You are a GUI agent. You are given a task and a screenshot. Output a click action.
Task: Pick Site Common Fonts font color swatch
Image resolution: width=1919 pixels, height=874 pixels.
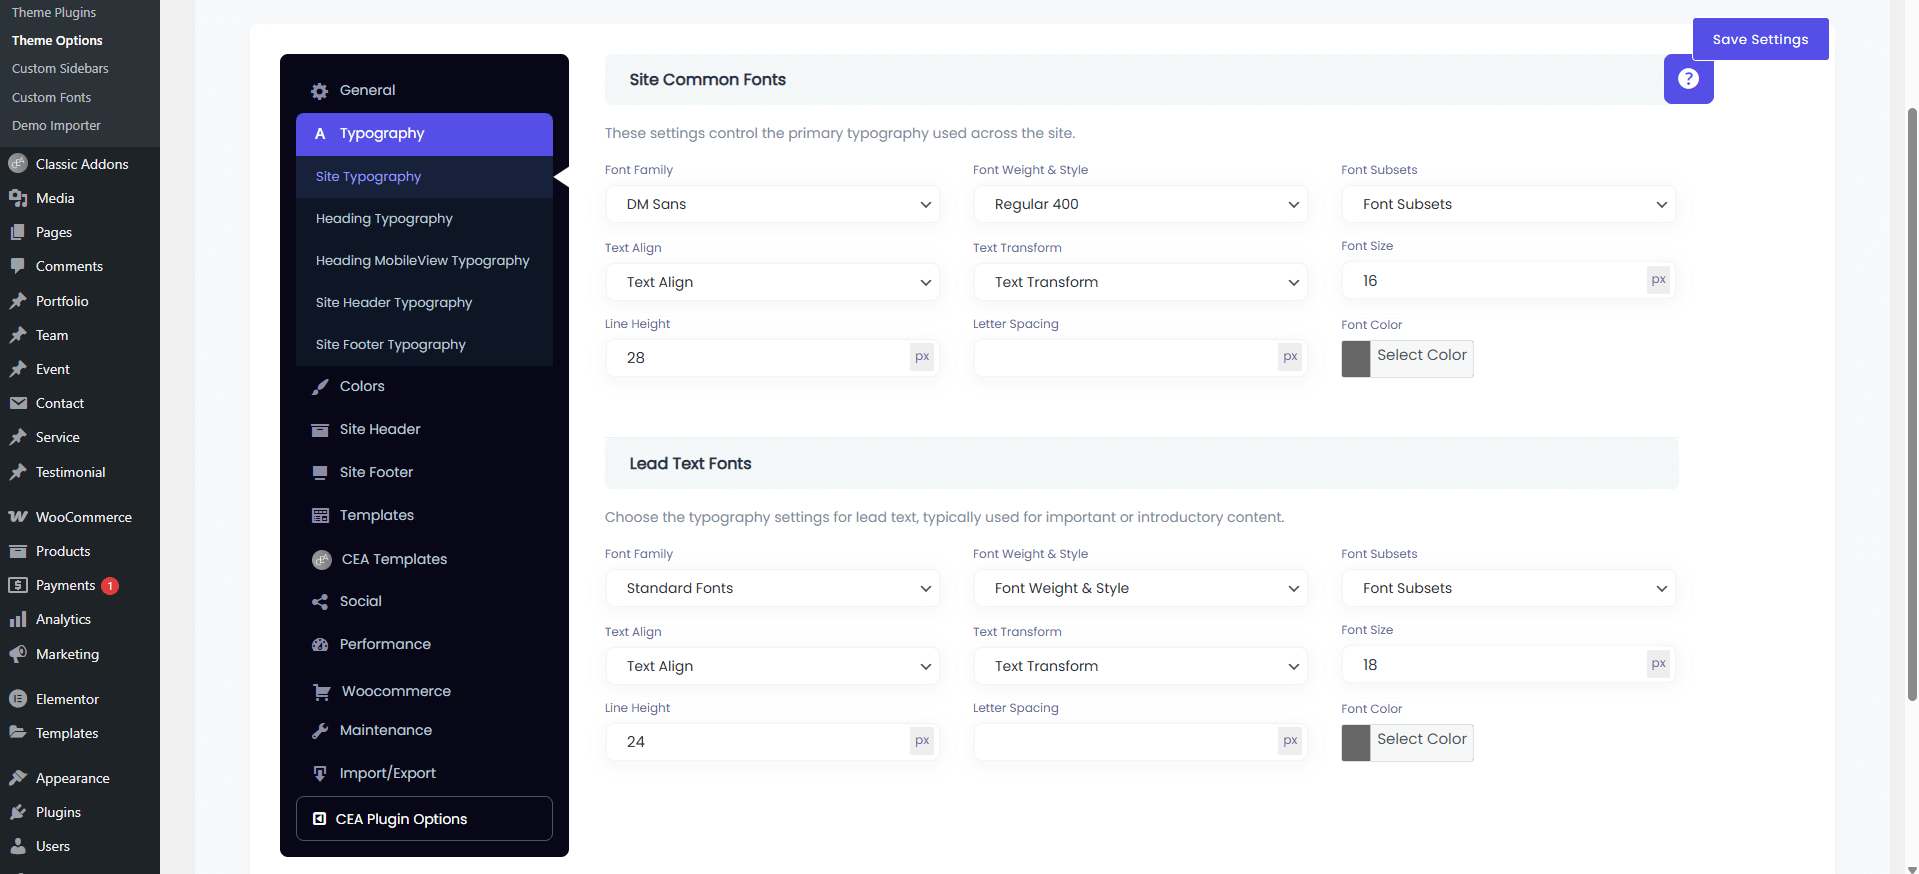point(1356,359)
